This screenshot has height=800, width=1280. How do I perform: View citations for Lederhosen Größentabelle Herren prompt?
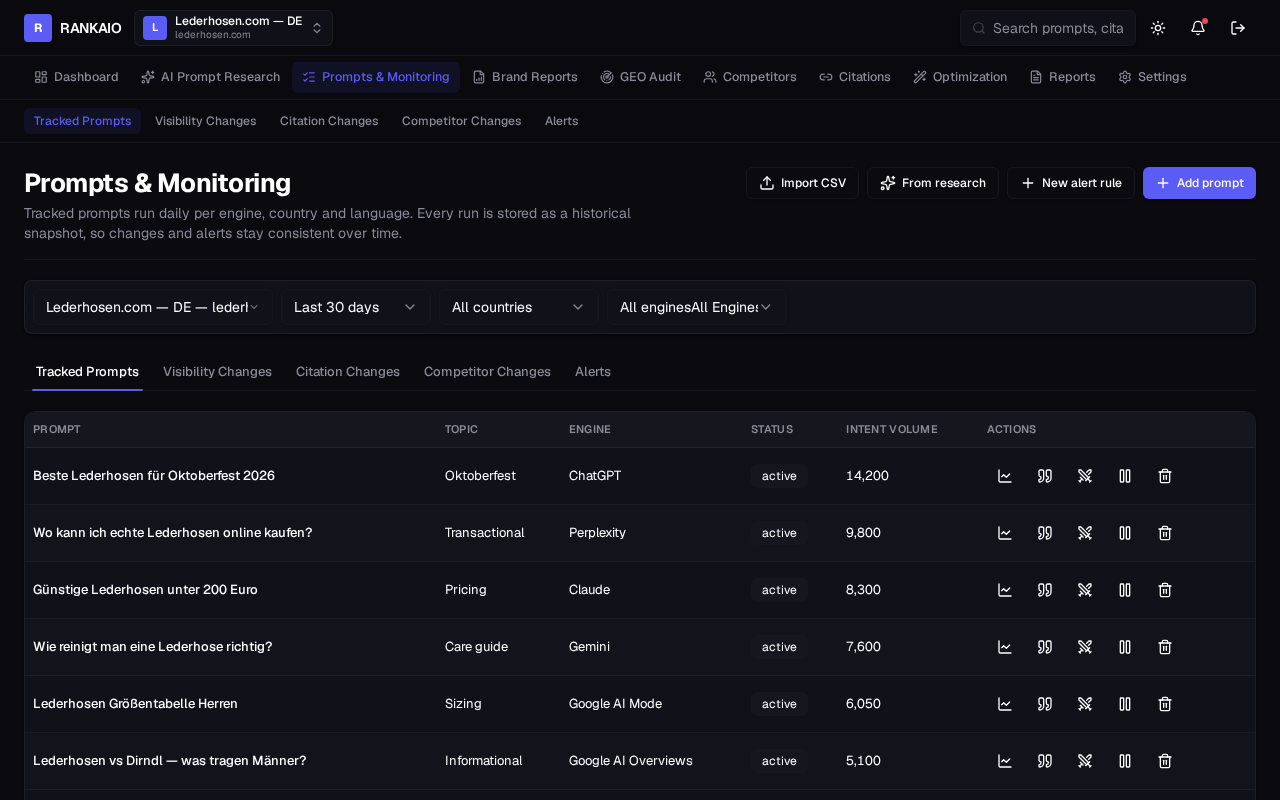[1045, 704]
